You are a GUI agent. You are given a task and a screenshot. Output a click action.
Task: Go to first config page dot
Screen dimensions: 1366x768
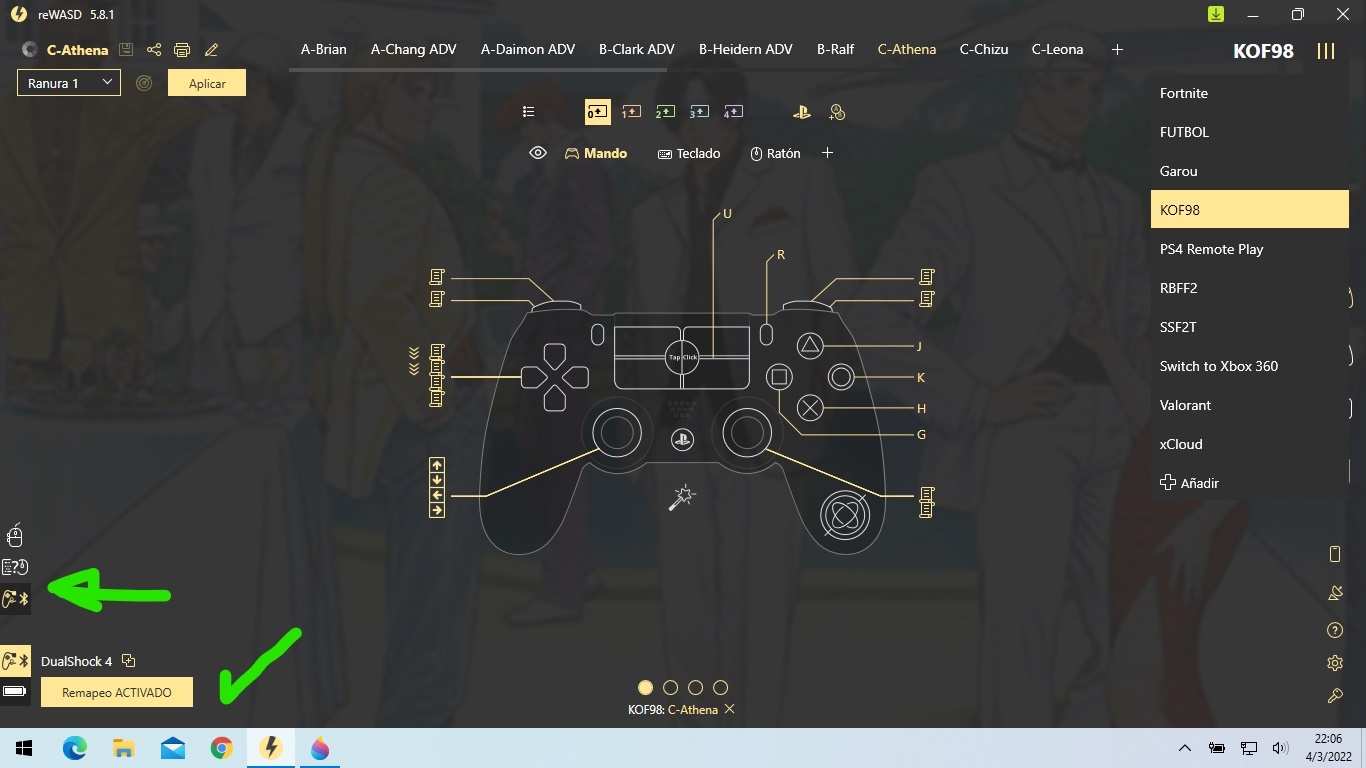pos(645,687)
